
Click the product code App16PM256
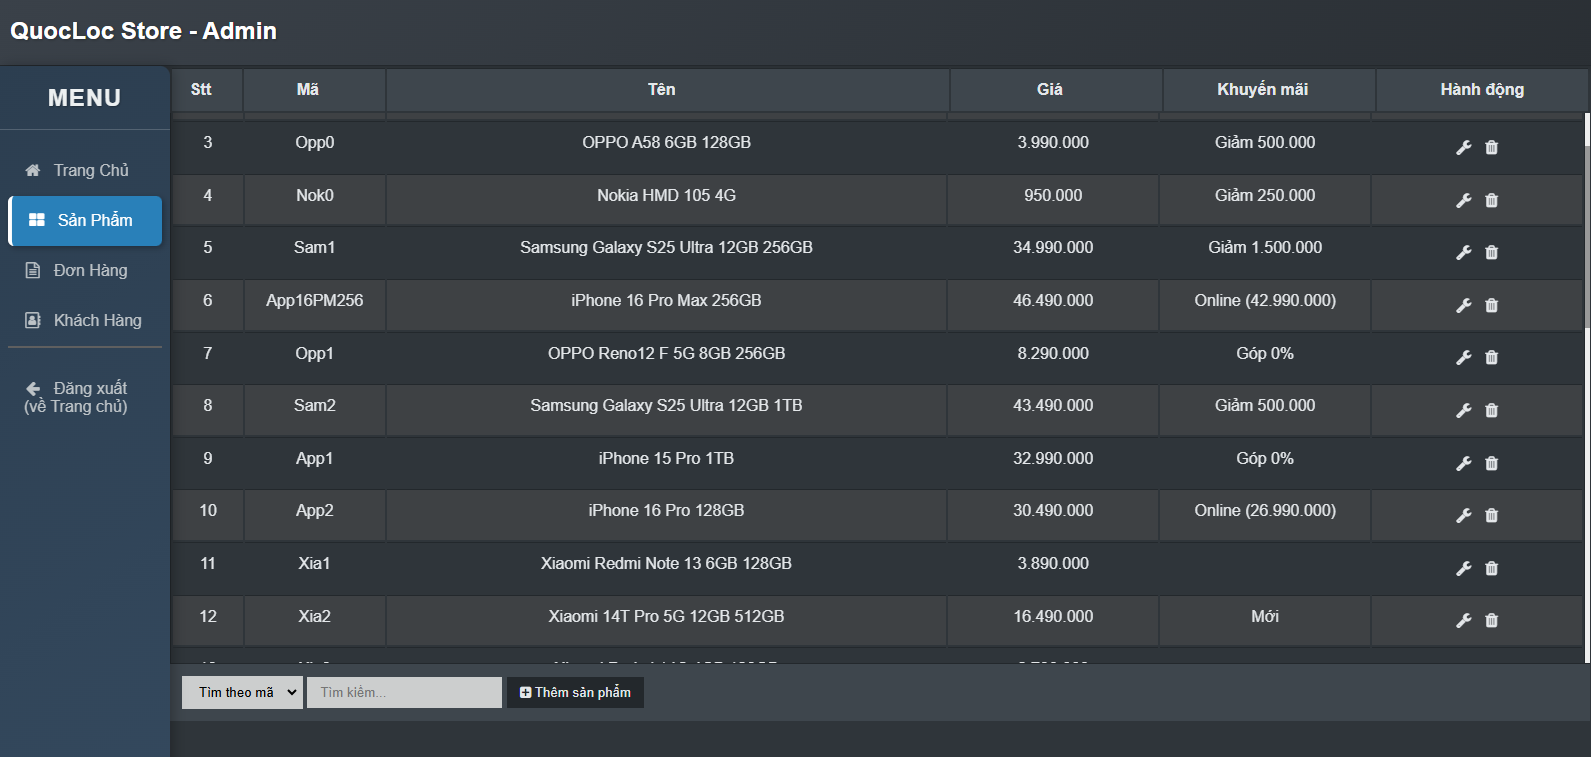click(x=315, y=300)
